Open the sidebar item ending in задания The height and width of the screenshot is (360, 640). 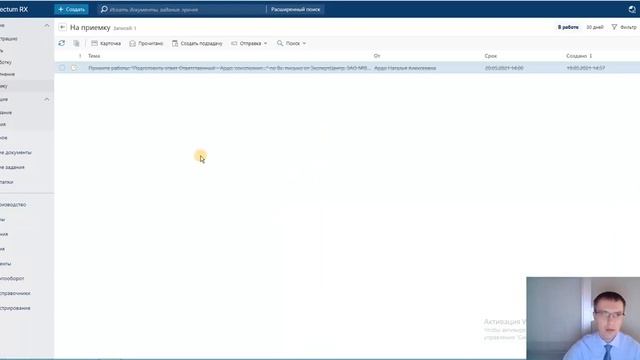click(x=12, y=167)
